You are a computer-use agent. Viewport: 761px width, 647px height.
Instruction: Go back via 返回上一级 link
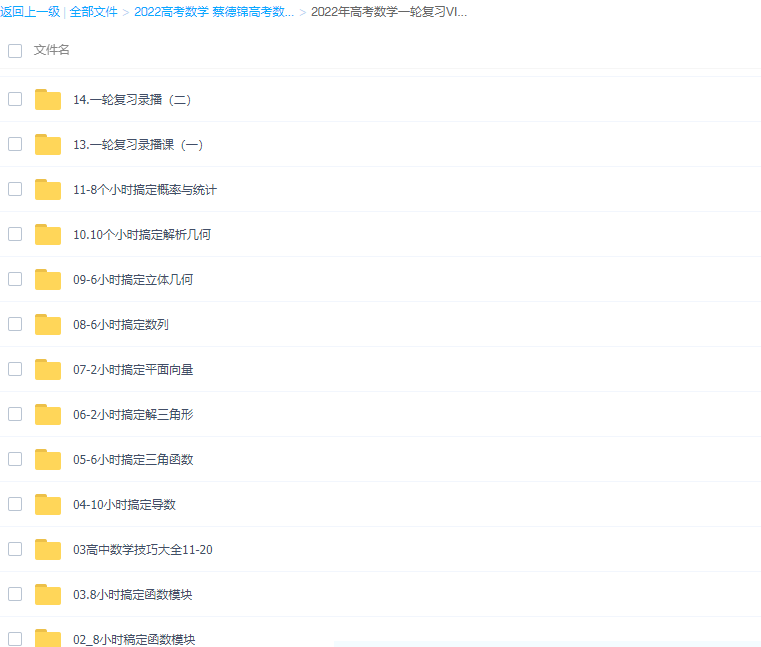(30, 12)
